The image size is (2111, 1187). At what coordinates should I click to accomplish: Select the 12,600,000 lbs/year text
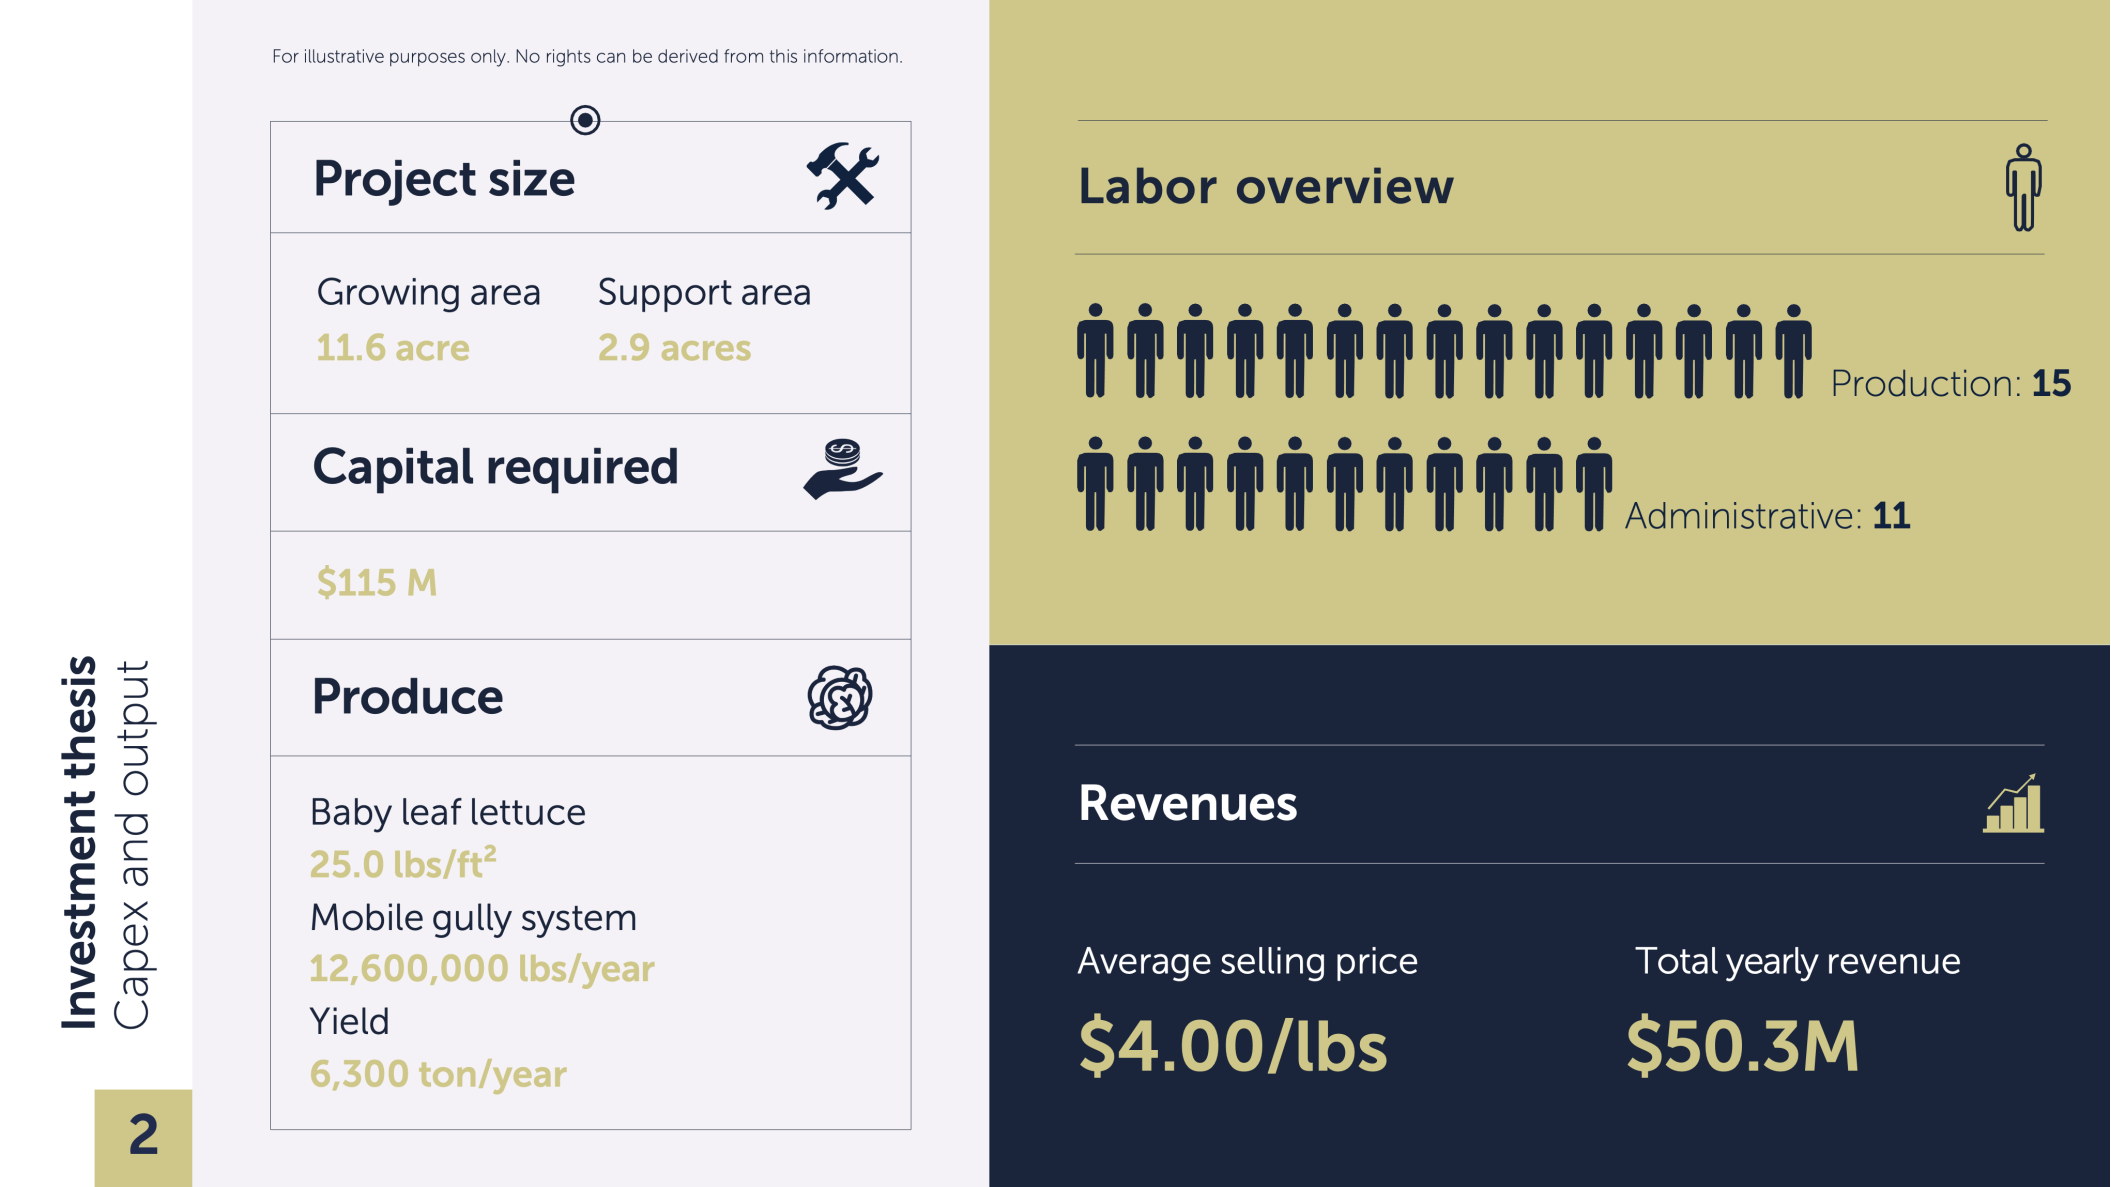click(x=482, y=968)
